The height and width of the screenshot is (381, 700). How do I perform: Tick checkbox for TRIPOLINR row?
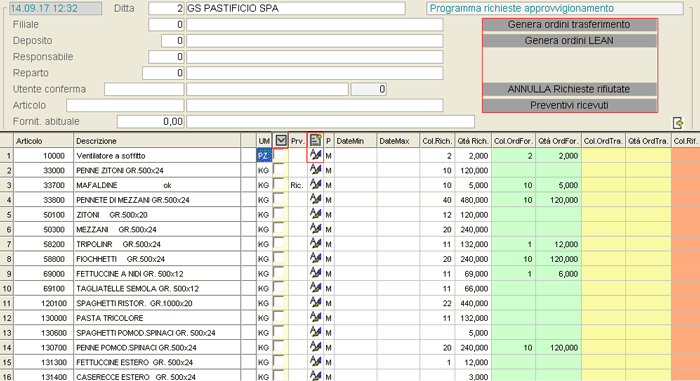pyautogui.click(x=279, y=243)
